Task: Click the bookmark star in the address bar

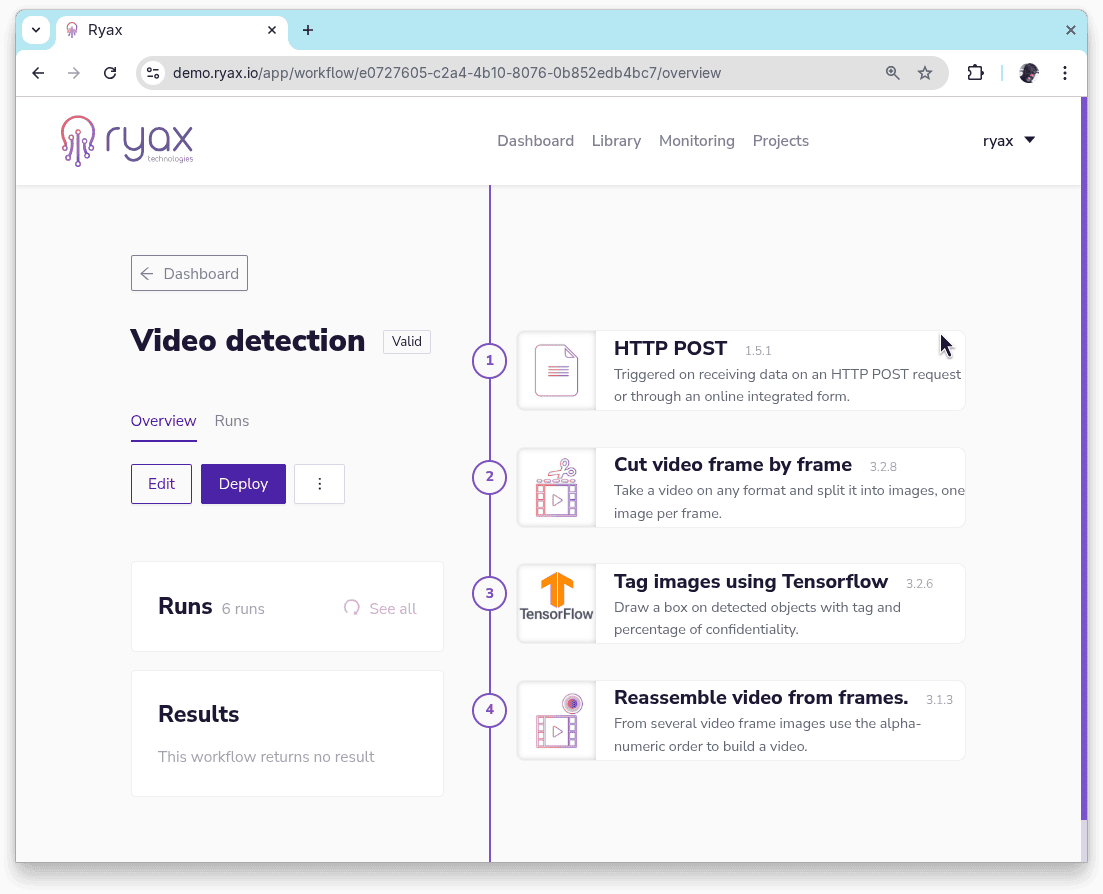Action: coord(925,73)
